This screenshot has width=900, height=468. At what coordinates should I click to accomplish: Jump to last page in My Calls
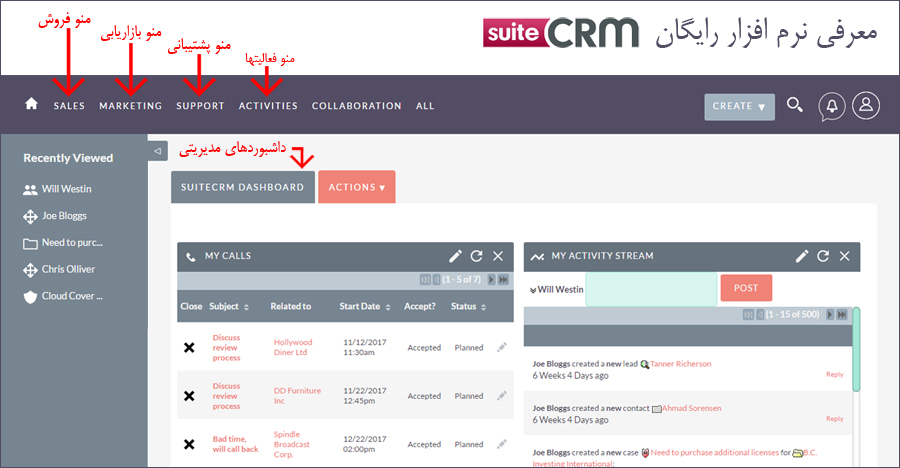click(503, 280)
